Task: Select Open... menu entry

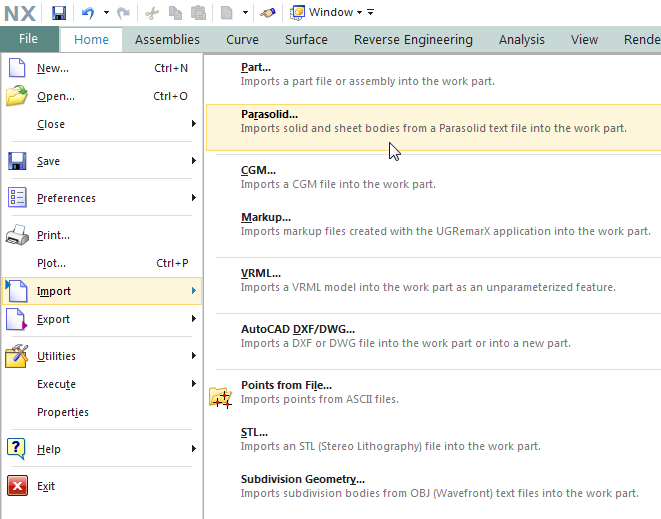Action: coord(102,96)
